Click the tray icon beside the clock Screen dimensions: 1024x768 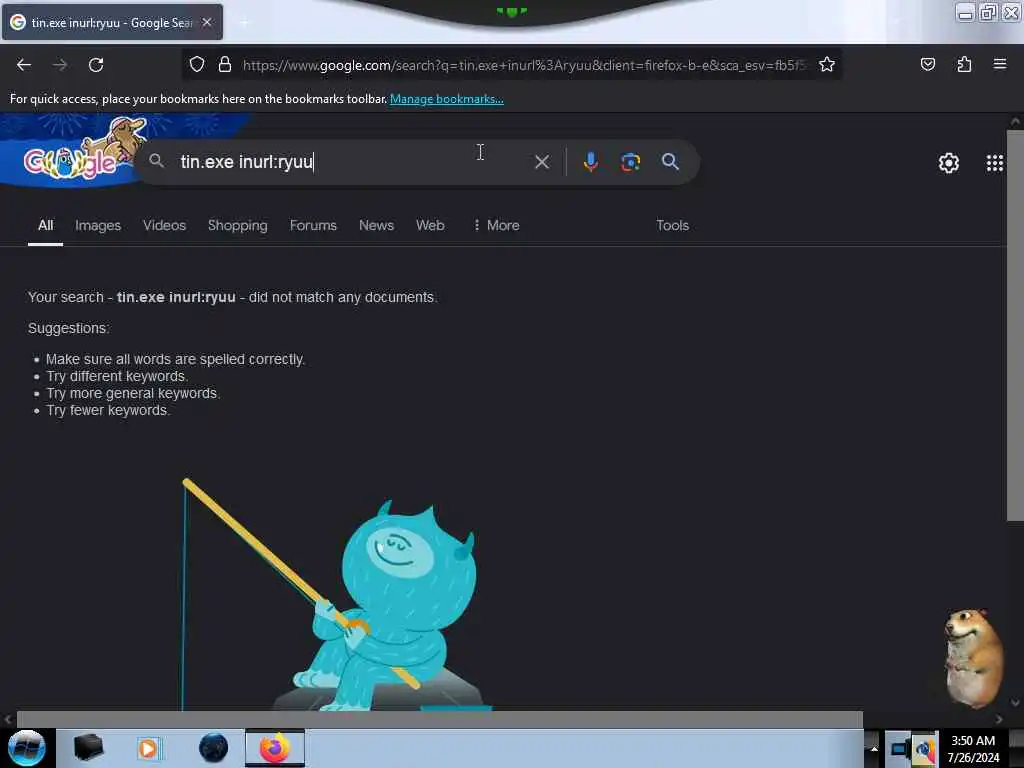pyautogui.click(x=924, y=749)
